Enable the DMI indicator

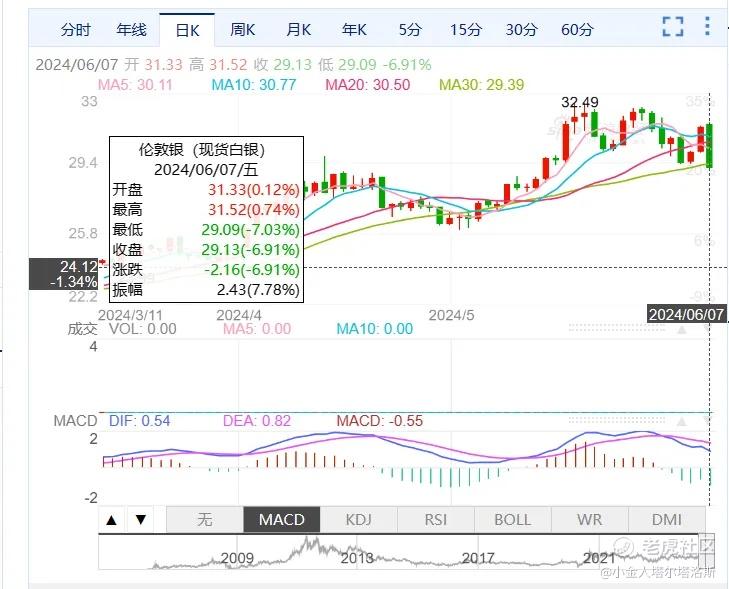[667, 519]
